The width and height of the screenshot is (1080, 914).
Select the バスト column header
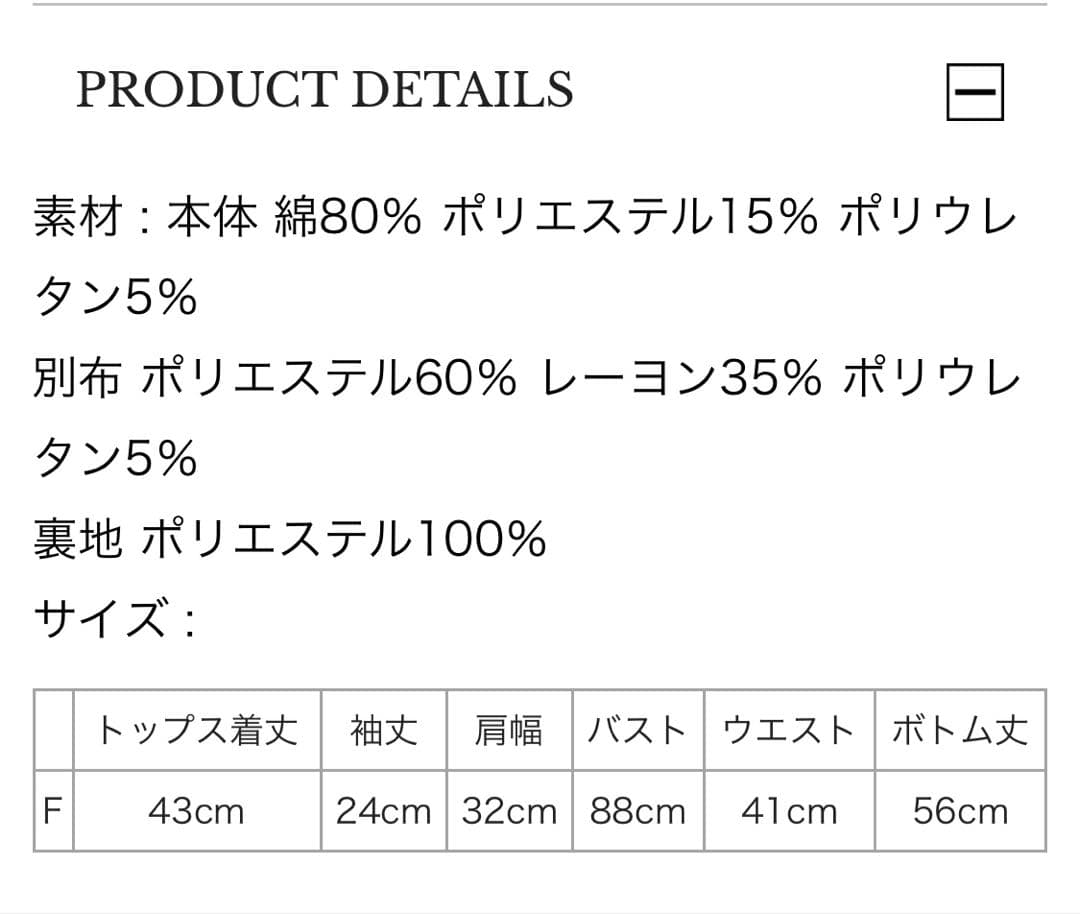click(638, 730)
